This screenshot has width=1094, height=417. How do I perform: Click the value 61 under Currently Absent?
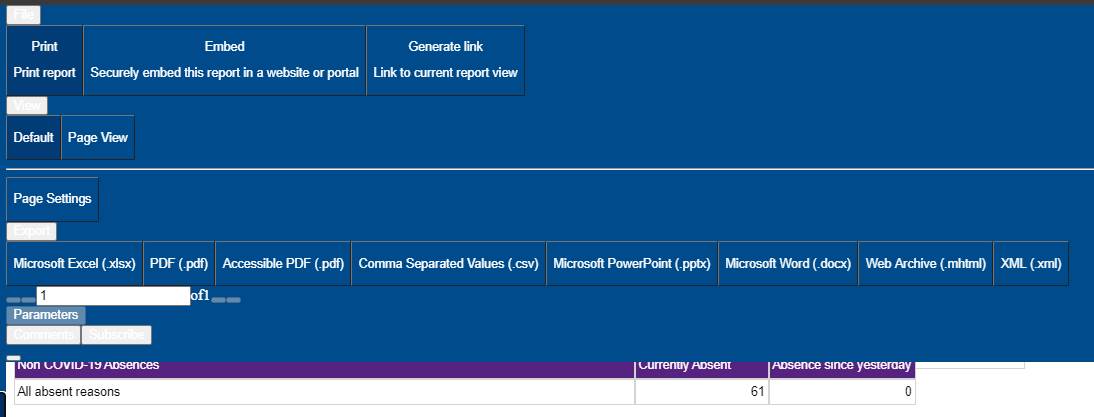(x=702, y=392)
